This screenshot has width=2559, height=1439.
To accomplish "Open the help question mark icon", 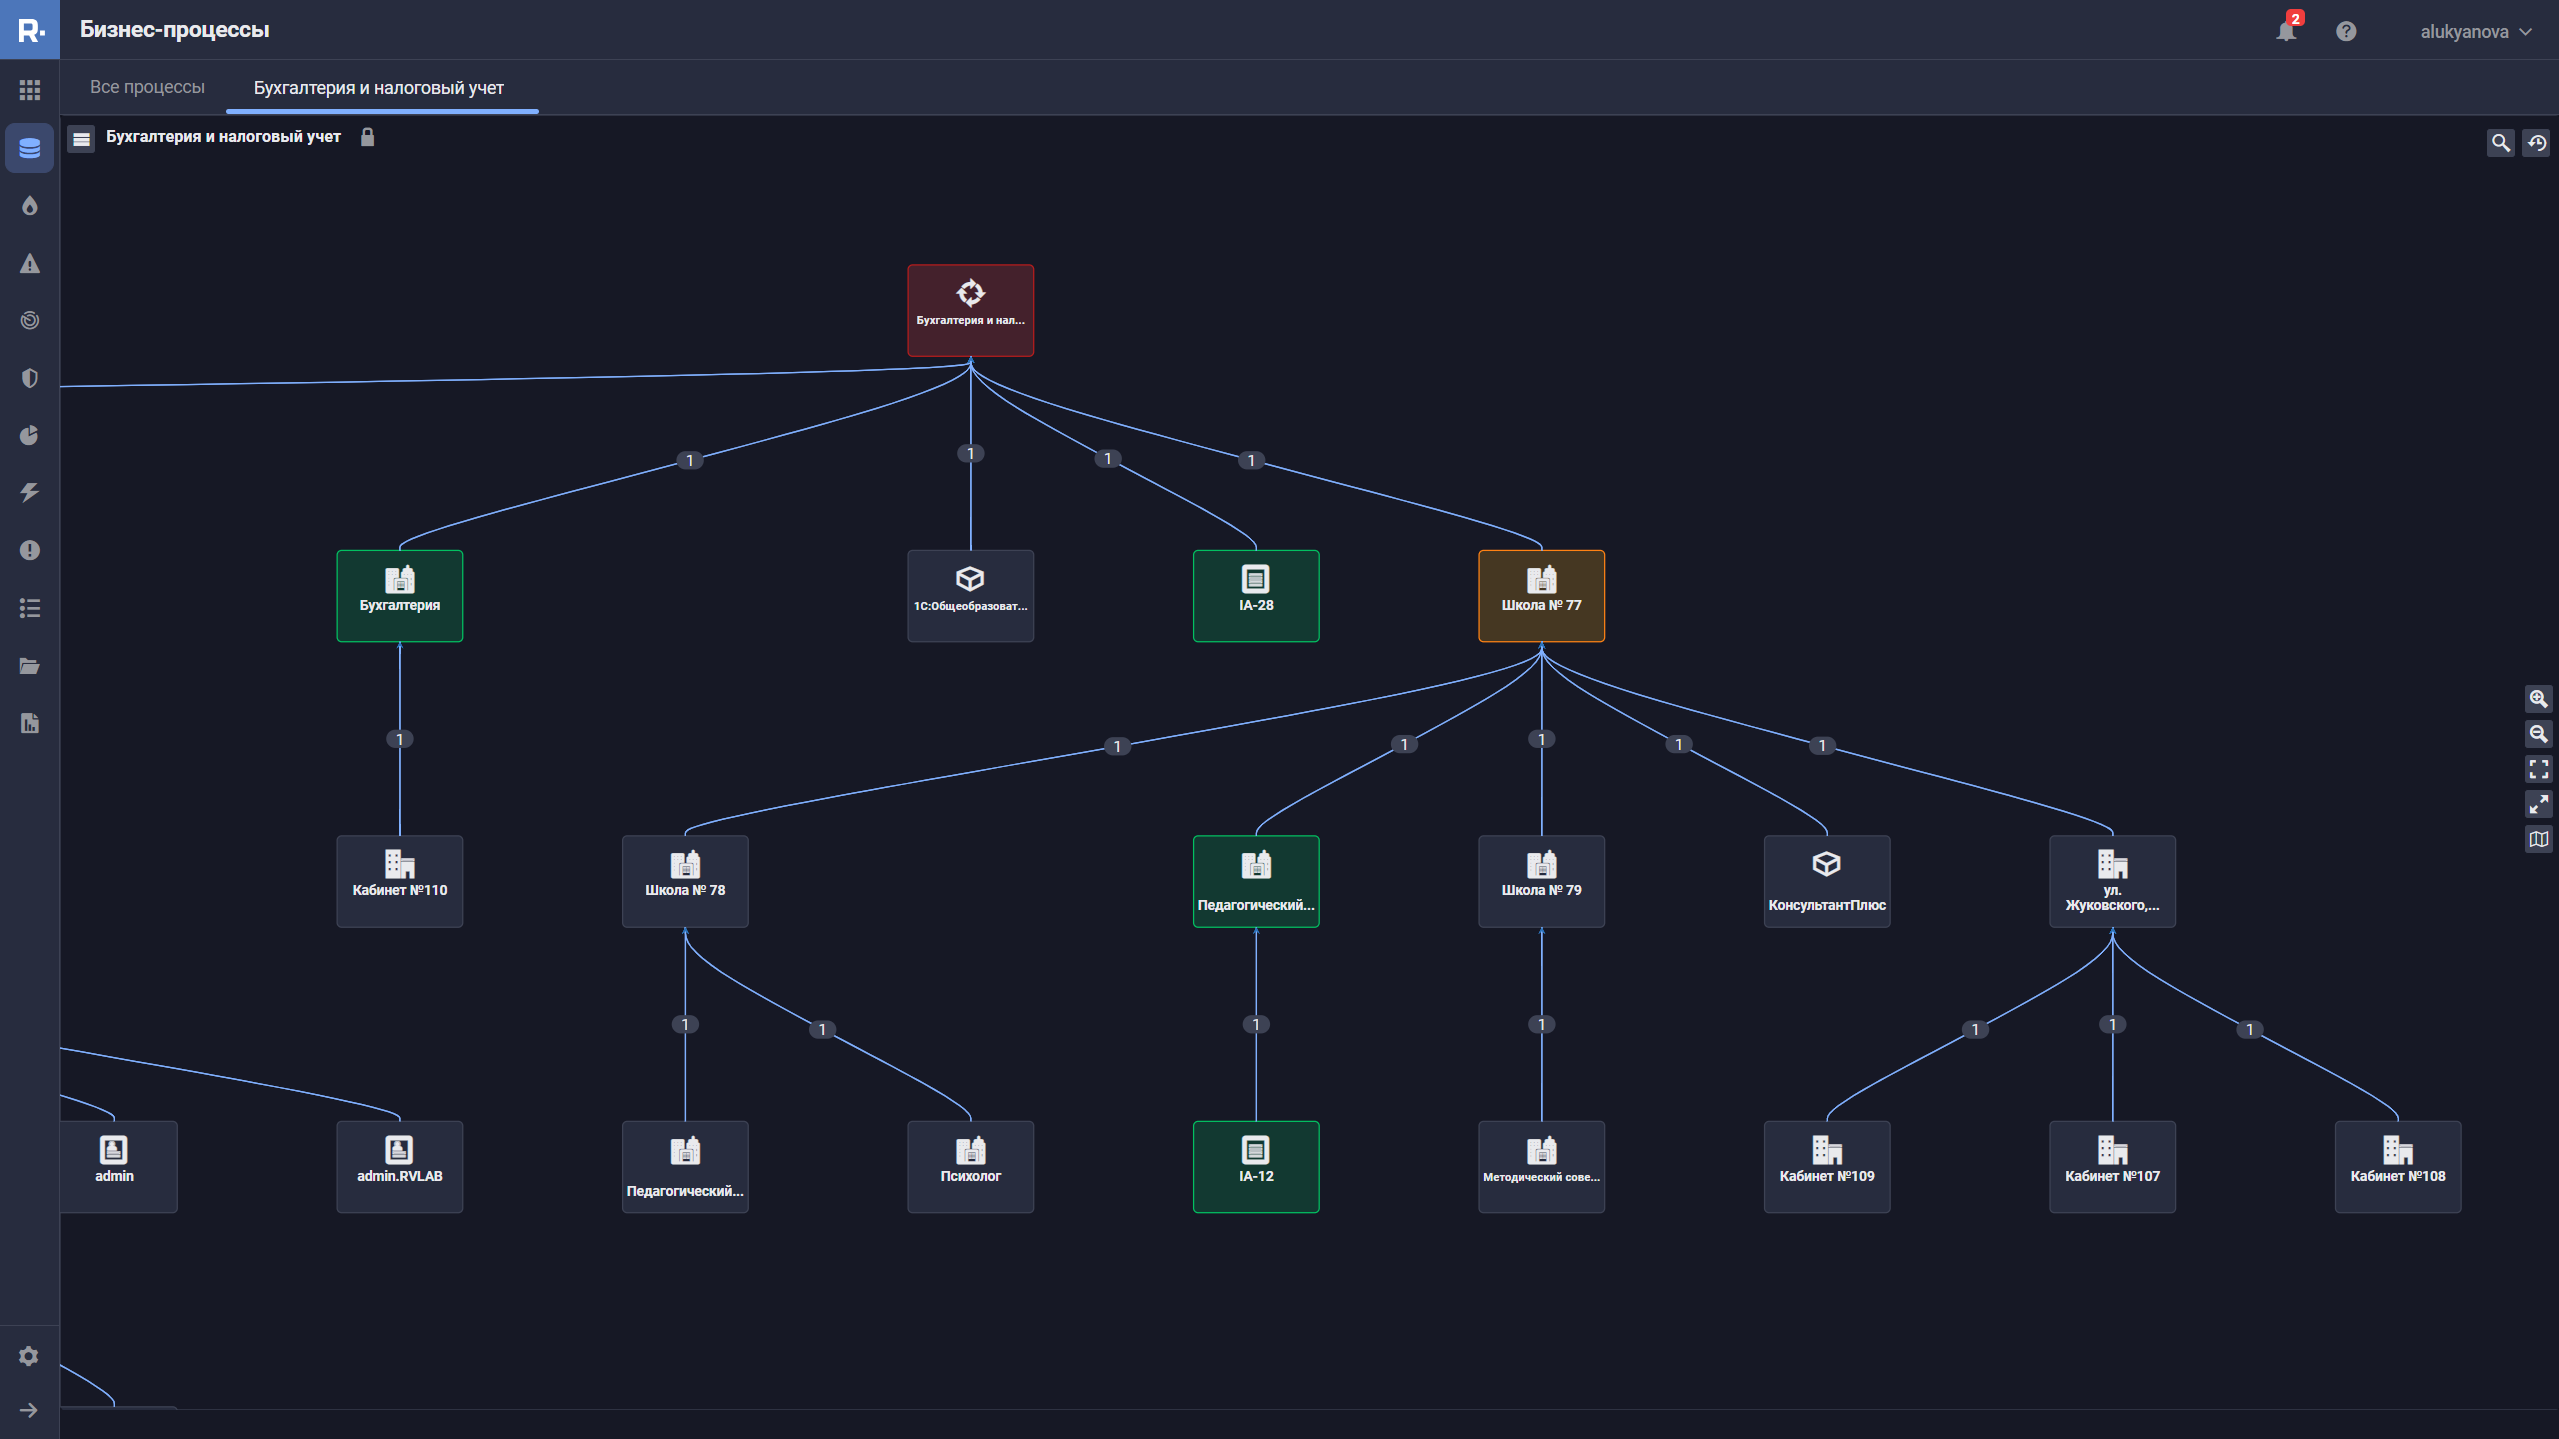I will tap(2346, 31).
